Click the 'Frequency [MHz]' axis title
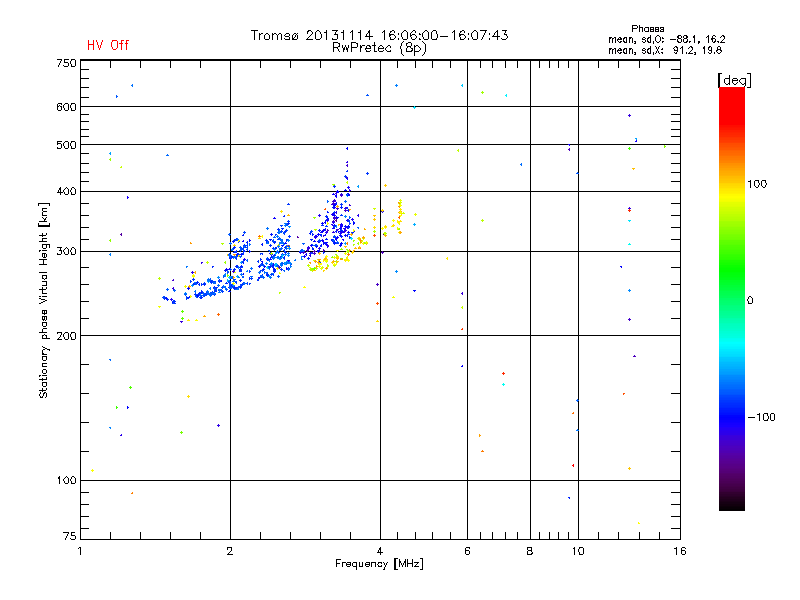Image resolution: width=800 pixels, height=600 pixels. coord(379,564)
